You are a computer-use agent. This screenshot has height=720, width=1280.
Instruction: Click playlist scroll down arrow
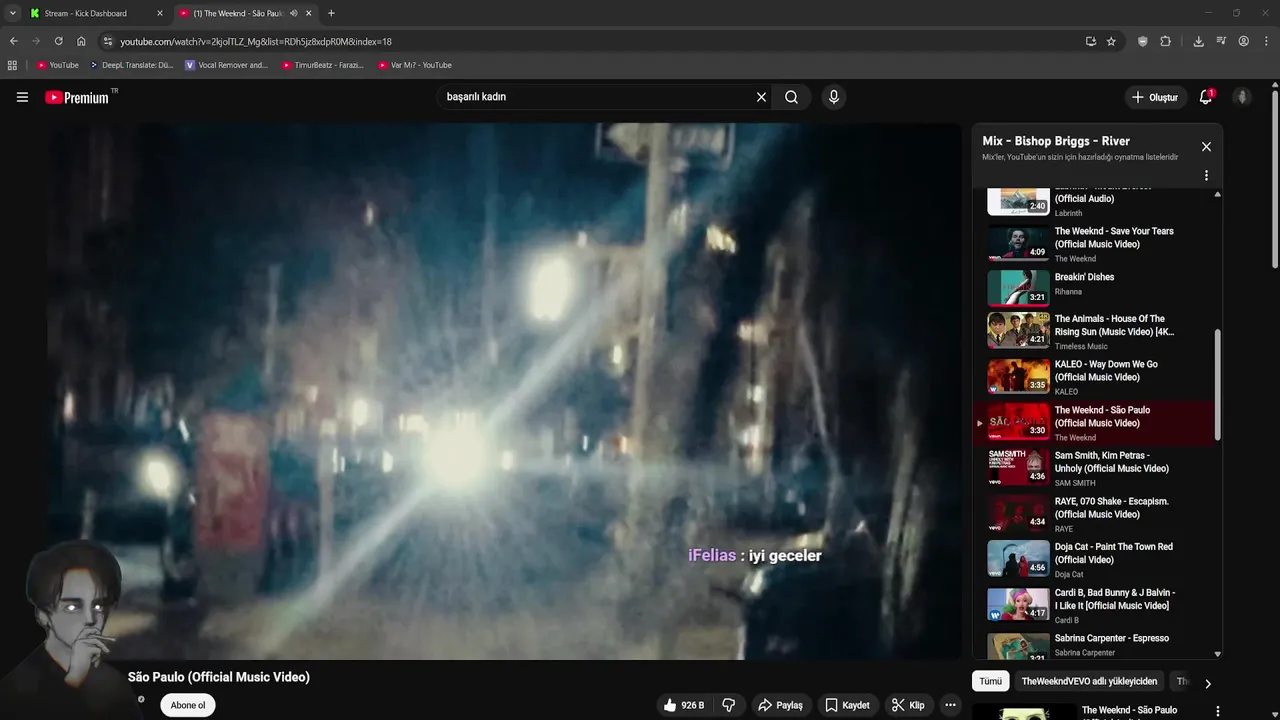(1217, 654)
